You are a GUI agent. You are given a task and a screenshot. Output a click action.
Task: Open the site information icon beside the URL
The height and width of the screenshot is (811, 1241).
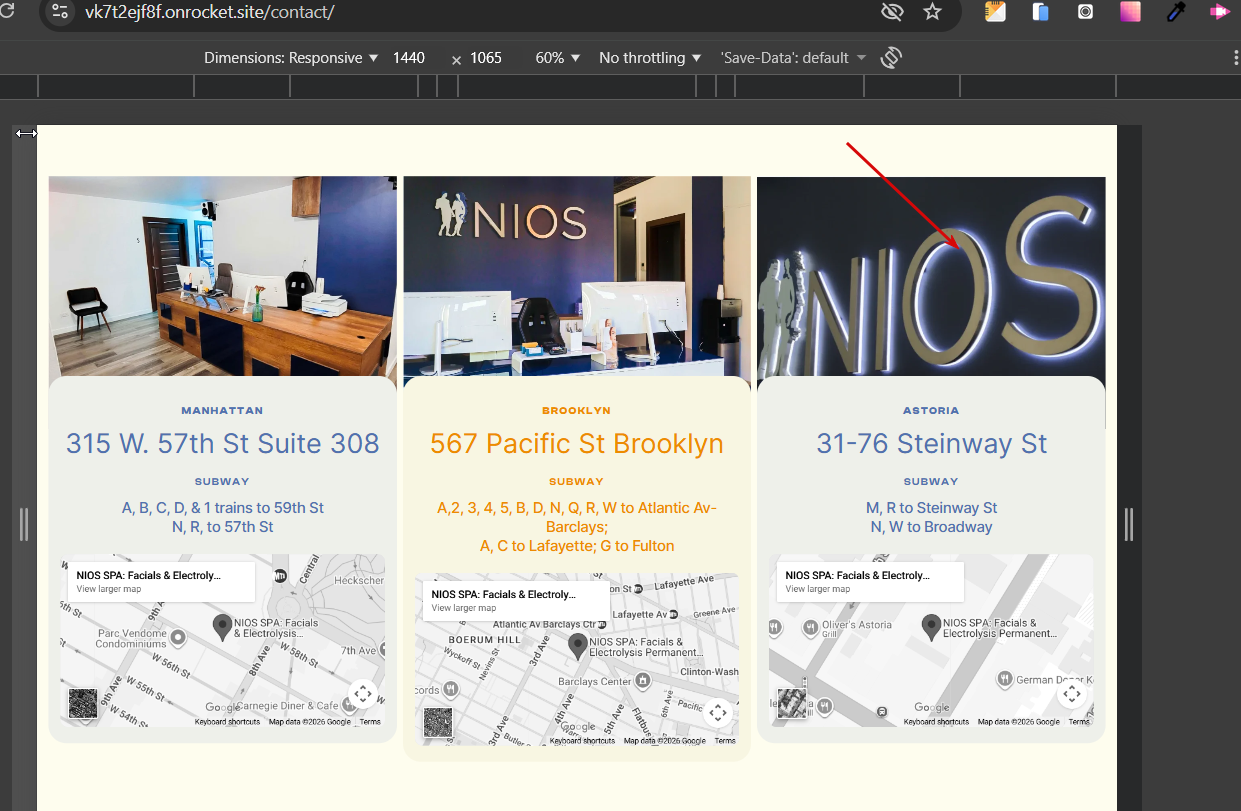[x=60, y=12]
